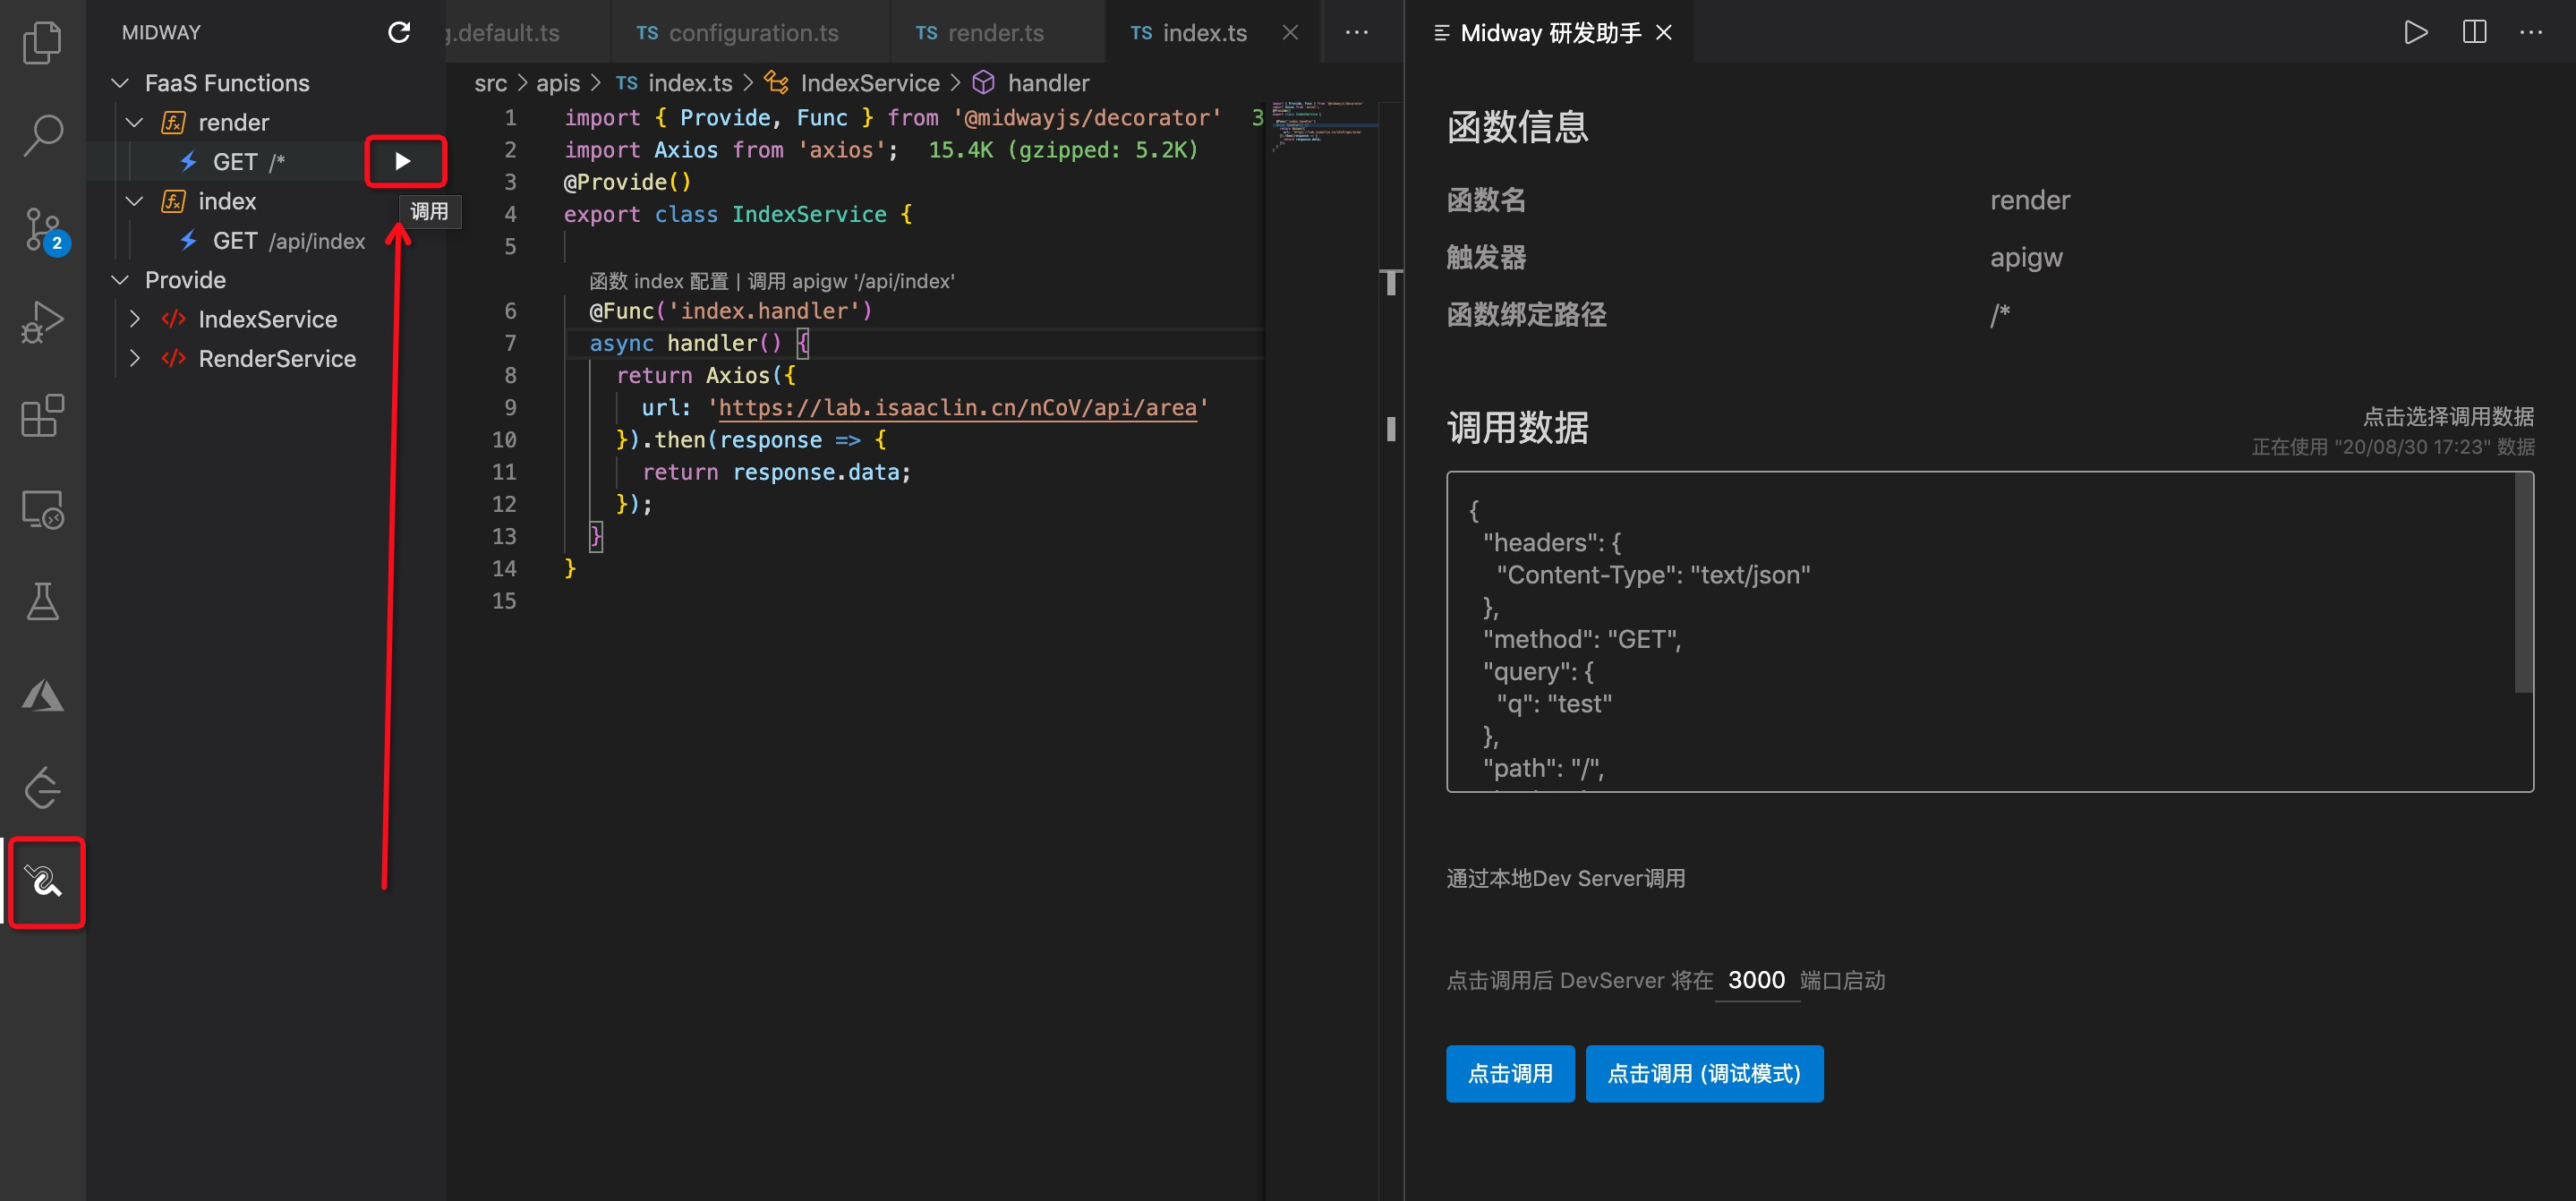The image size is (2576, 1201).
Task: Open the Testing flask icon
Action: coord(42,601)
